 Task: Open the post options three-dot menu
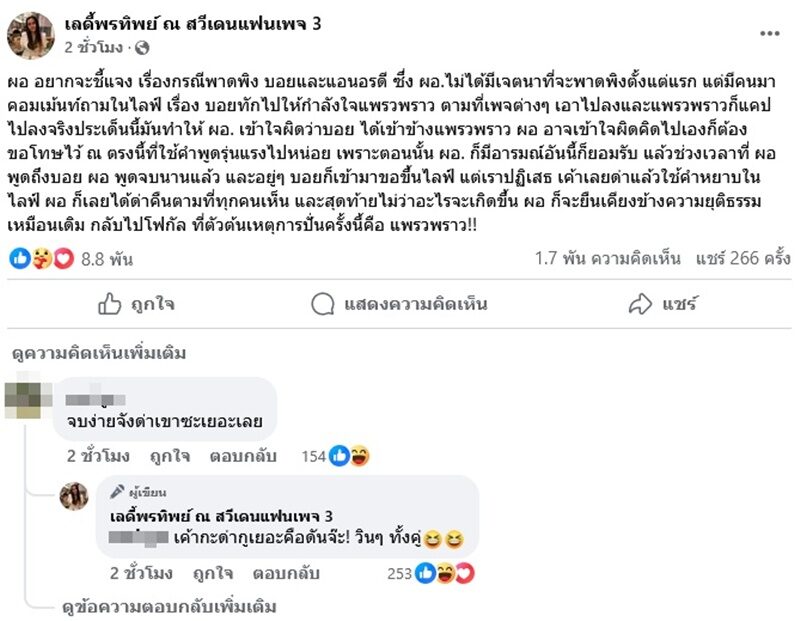coord(768,32)
